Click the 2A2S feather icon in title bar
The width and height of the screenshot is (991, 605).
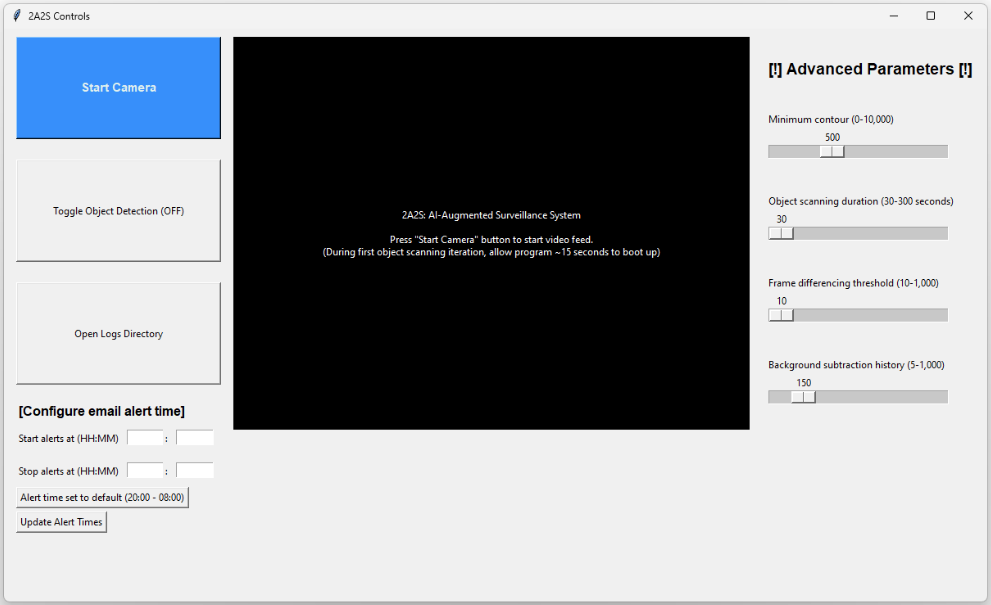(x=17, y=16)
